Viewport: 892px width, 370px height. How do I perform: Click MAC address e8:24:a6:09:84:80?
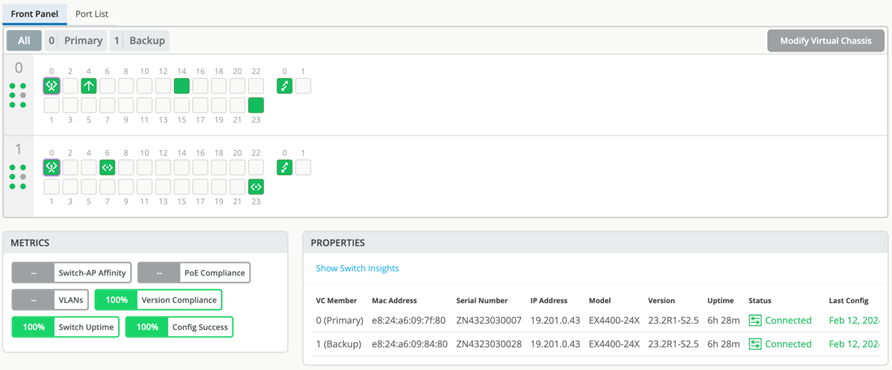click(410, 344)
